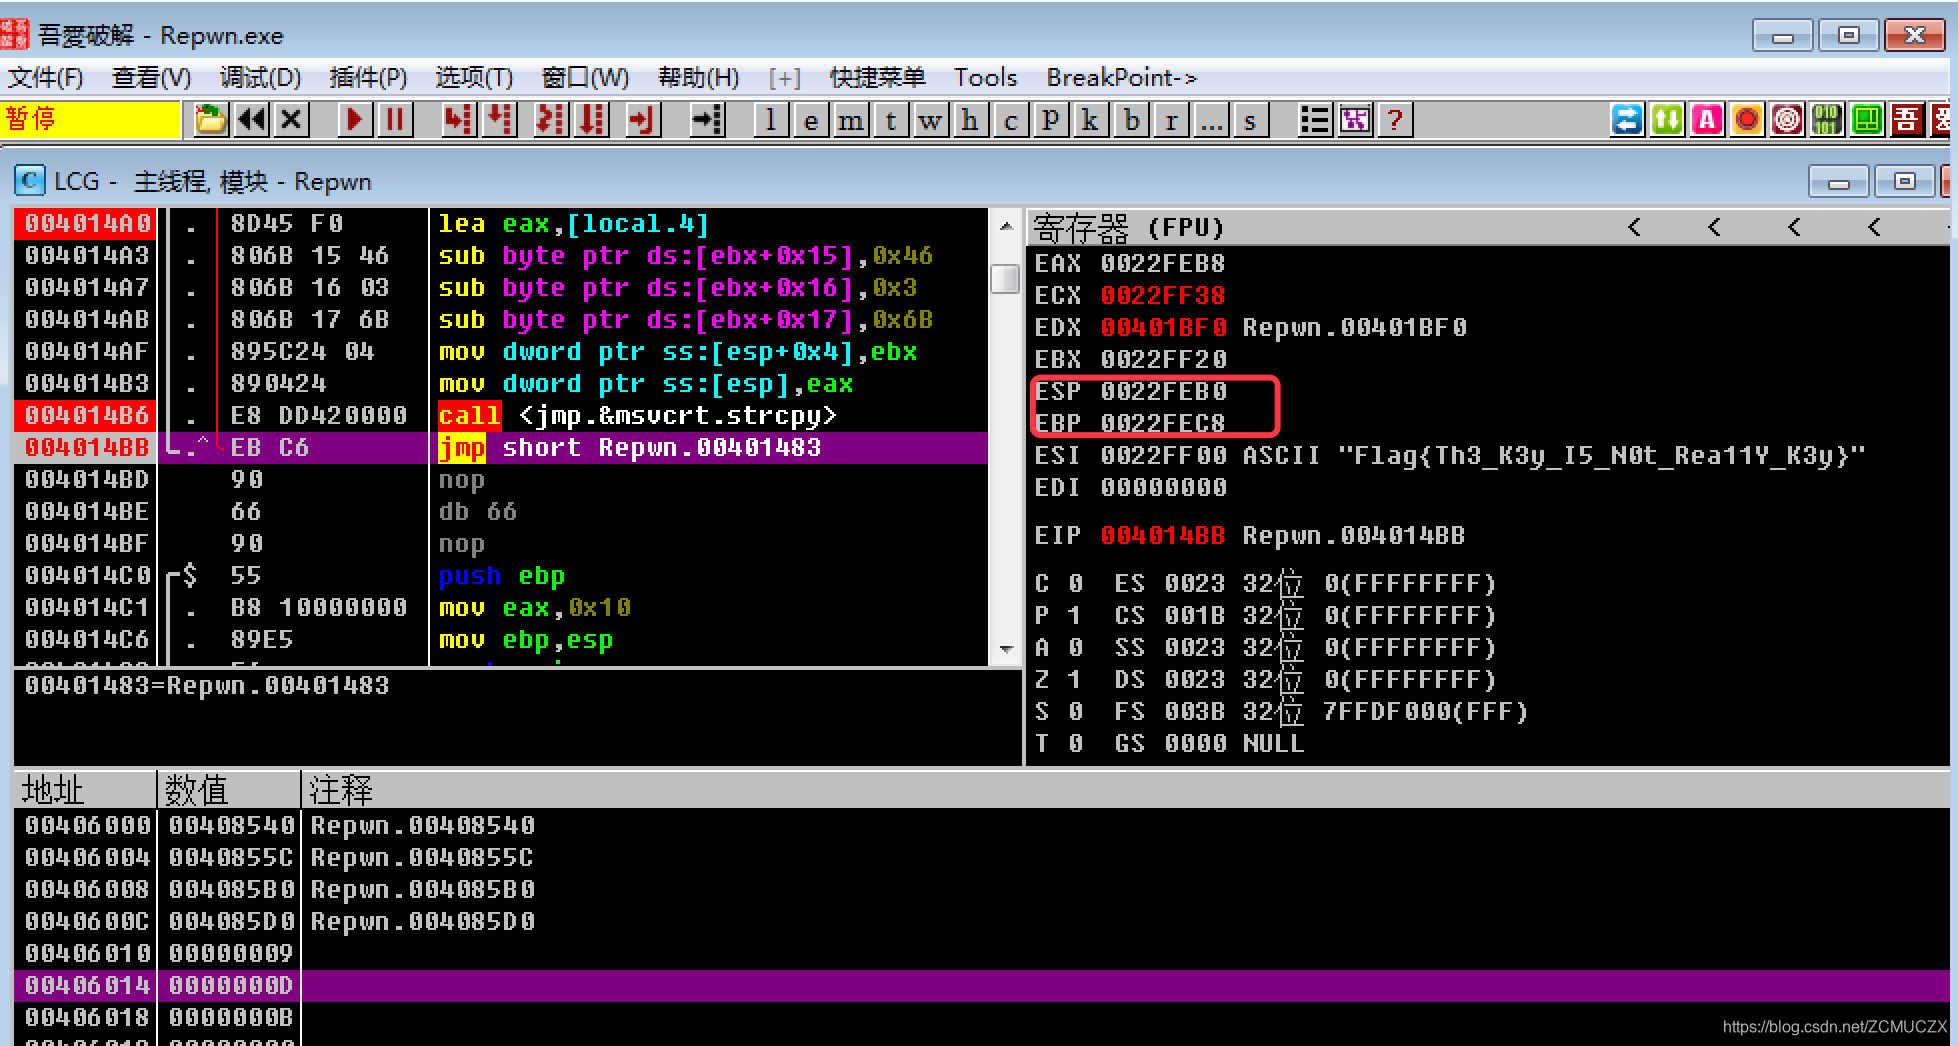Open the 选项(T) menu
The image size is (1958, 1046).
pos(474,77)
